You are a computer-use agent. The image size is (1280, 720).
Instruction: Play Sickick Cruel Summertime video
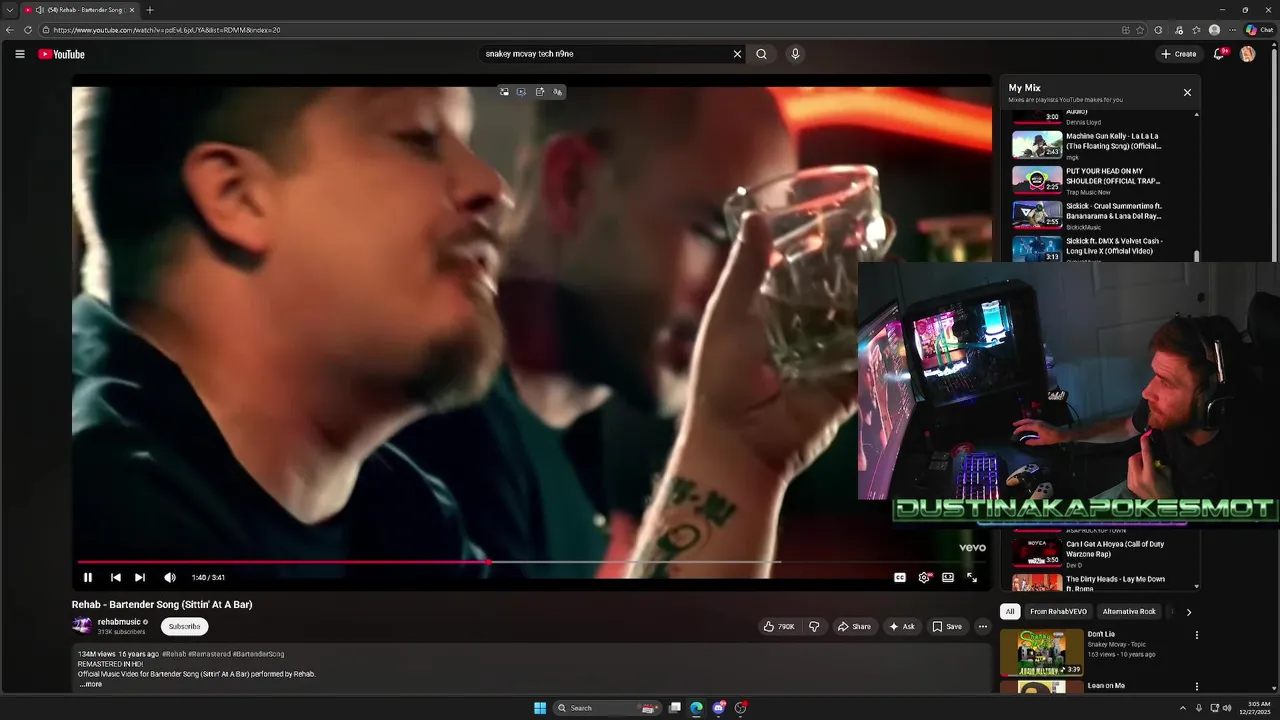[1087, 215]
